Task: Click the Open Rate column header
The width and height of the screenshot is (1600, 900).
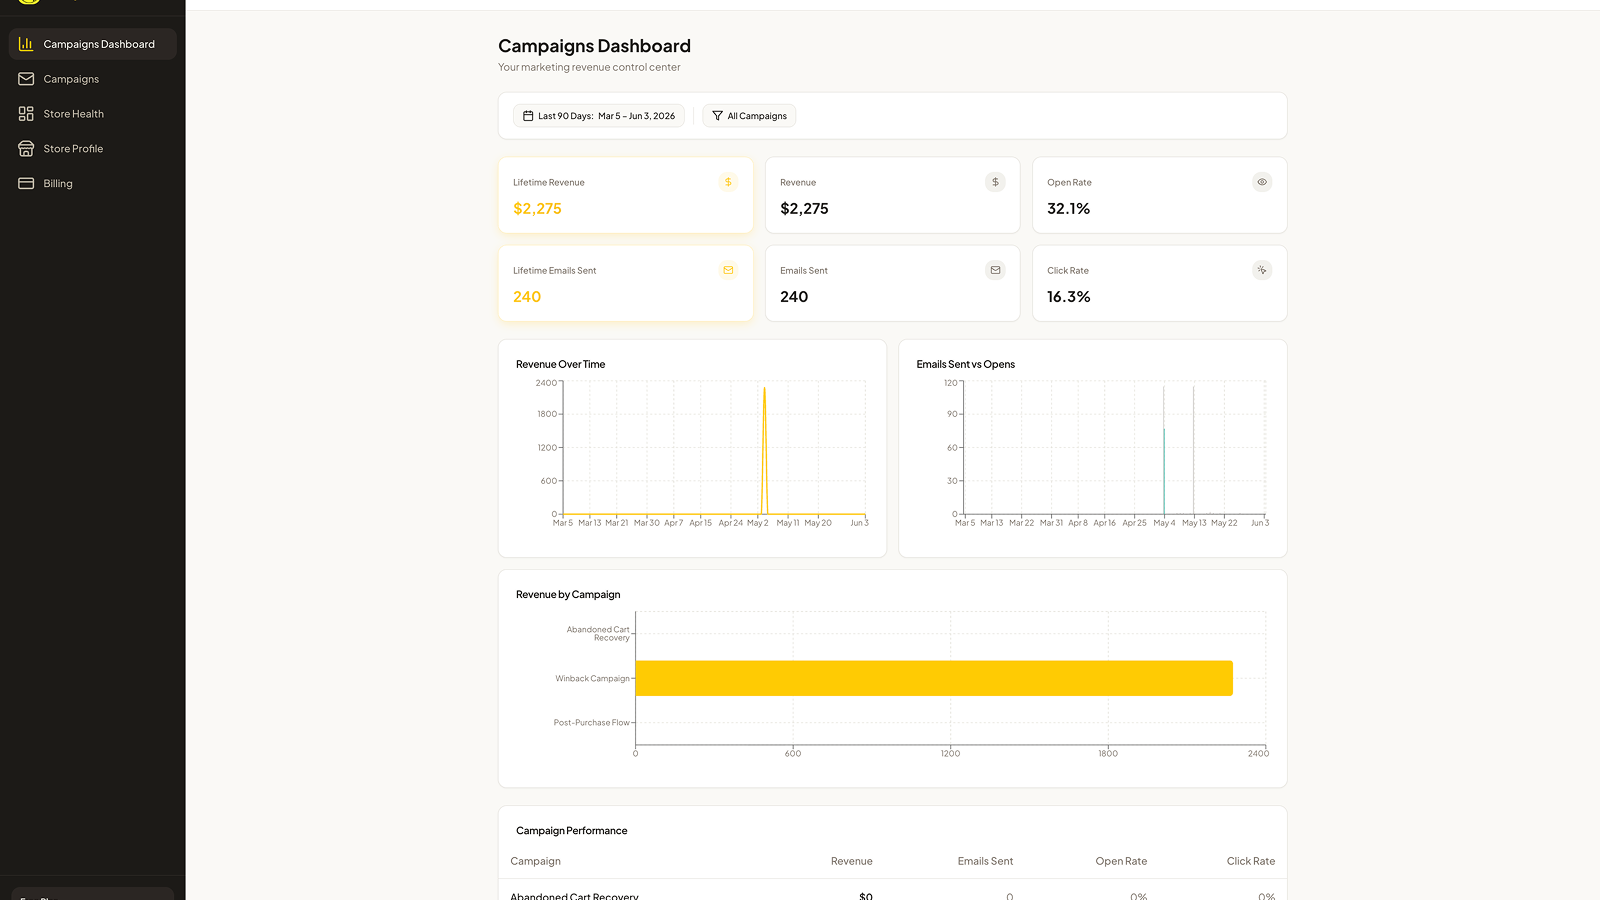Action: tap(1121, 861)
